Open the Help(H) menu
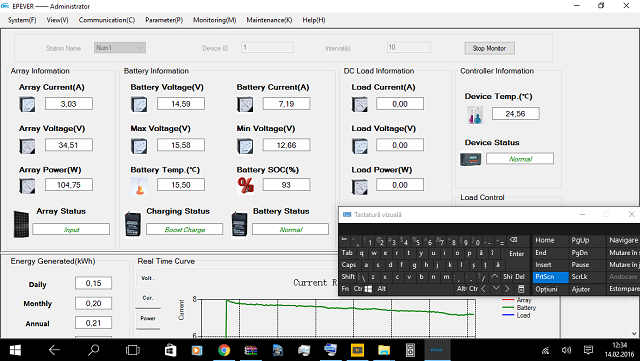Screen dimensions: 640x361 click(x=313, y=20)
